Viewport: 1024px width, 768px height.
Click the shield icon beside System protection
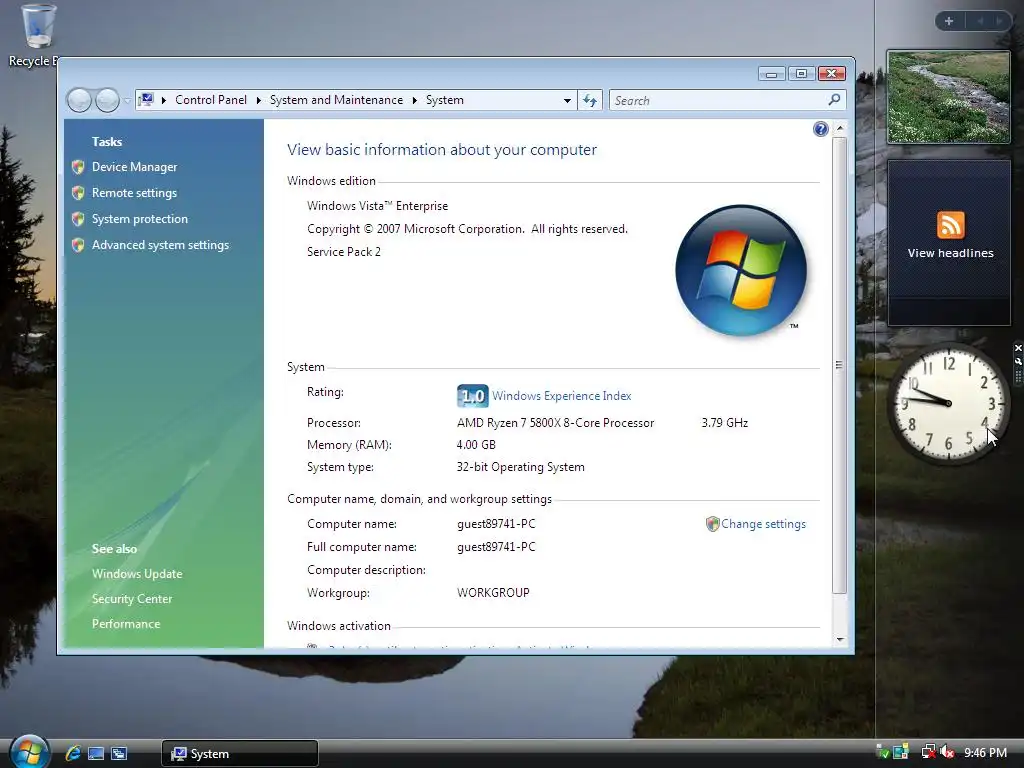78,219
